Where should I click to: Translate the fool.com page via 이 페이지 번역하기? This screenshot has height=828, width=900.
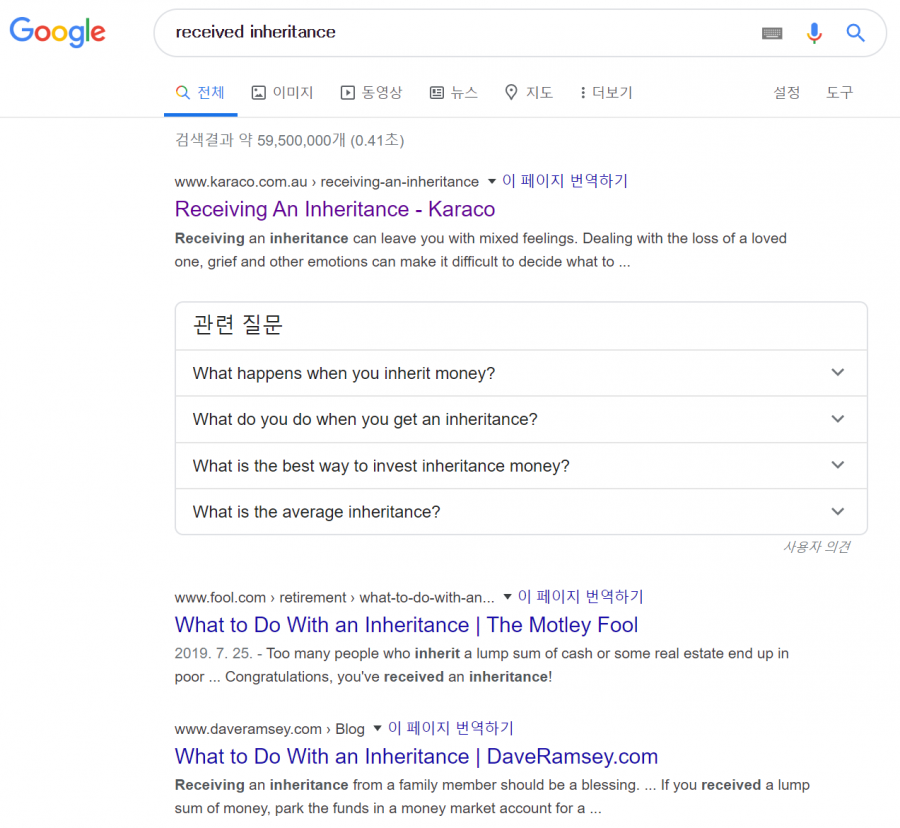click(580, 597)
